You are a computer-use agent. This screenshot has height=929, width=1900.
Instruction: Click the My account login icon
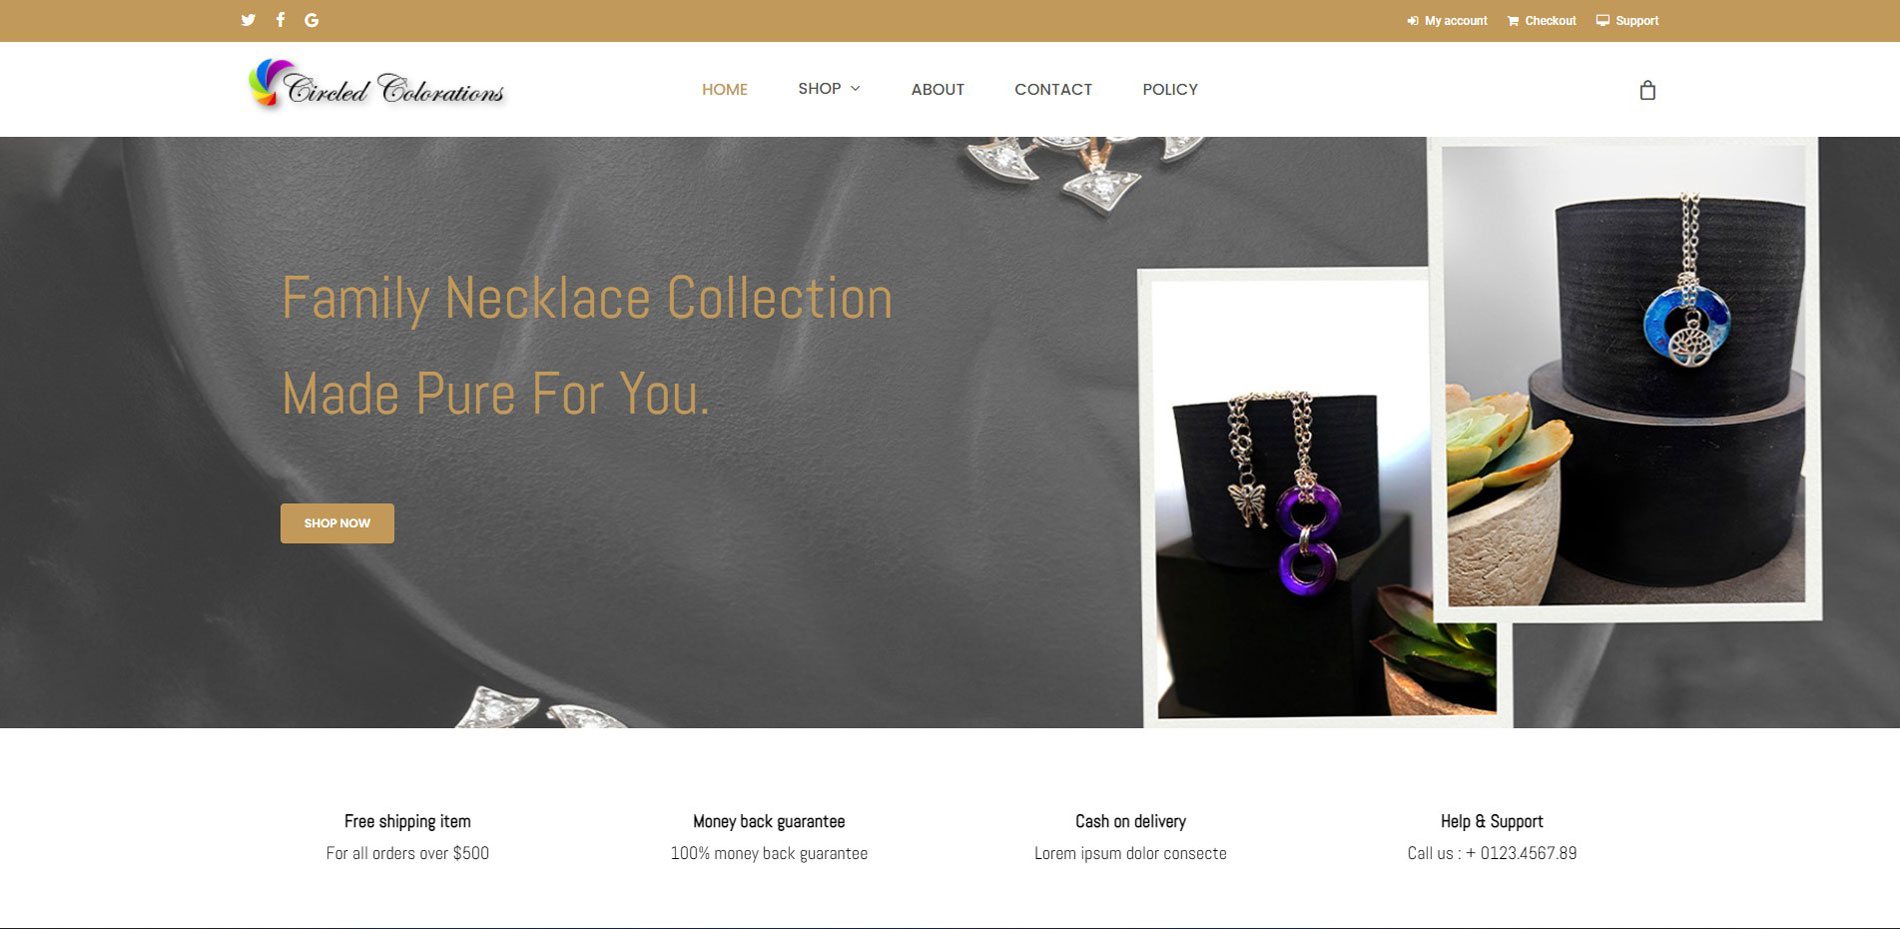pos(1413,21)
